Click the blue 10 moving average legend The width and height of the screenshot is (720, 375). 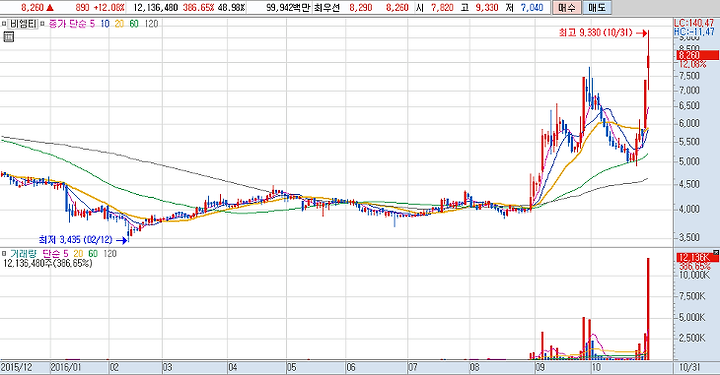tap(105, 24)
